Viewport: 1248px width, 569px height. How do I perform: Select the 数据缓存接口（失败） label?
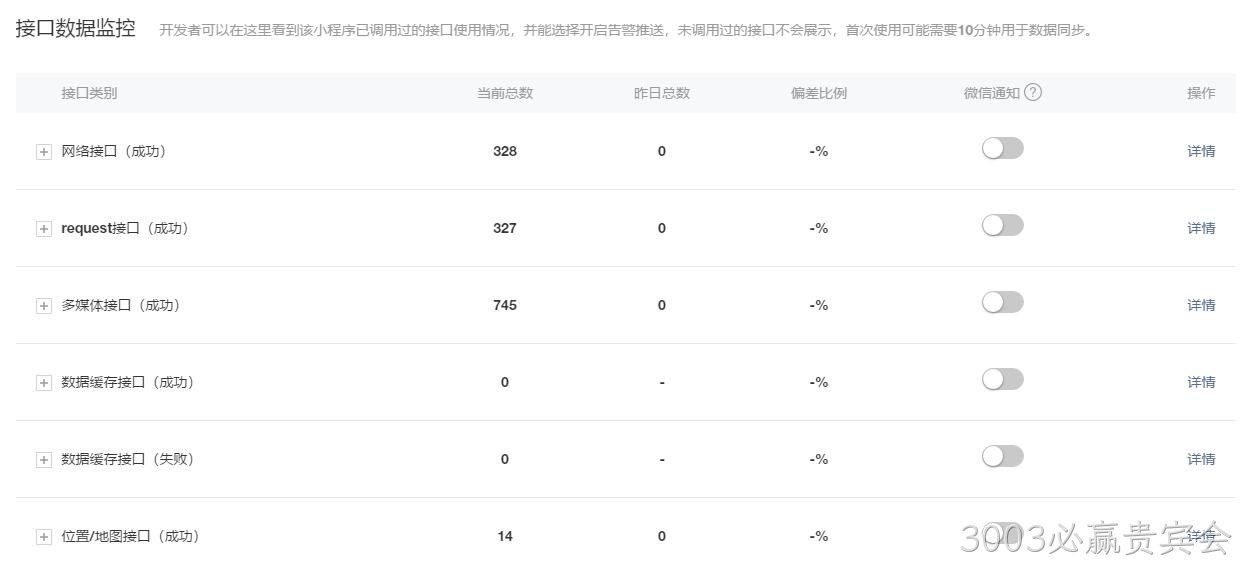click(x=127, y=459)
